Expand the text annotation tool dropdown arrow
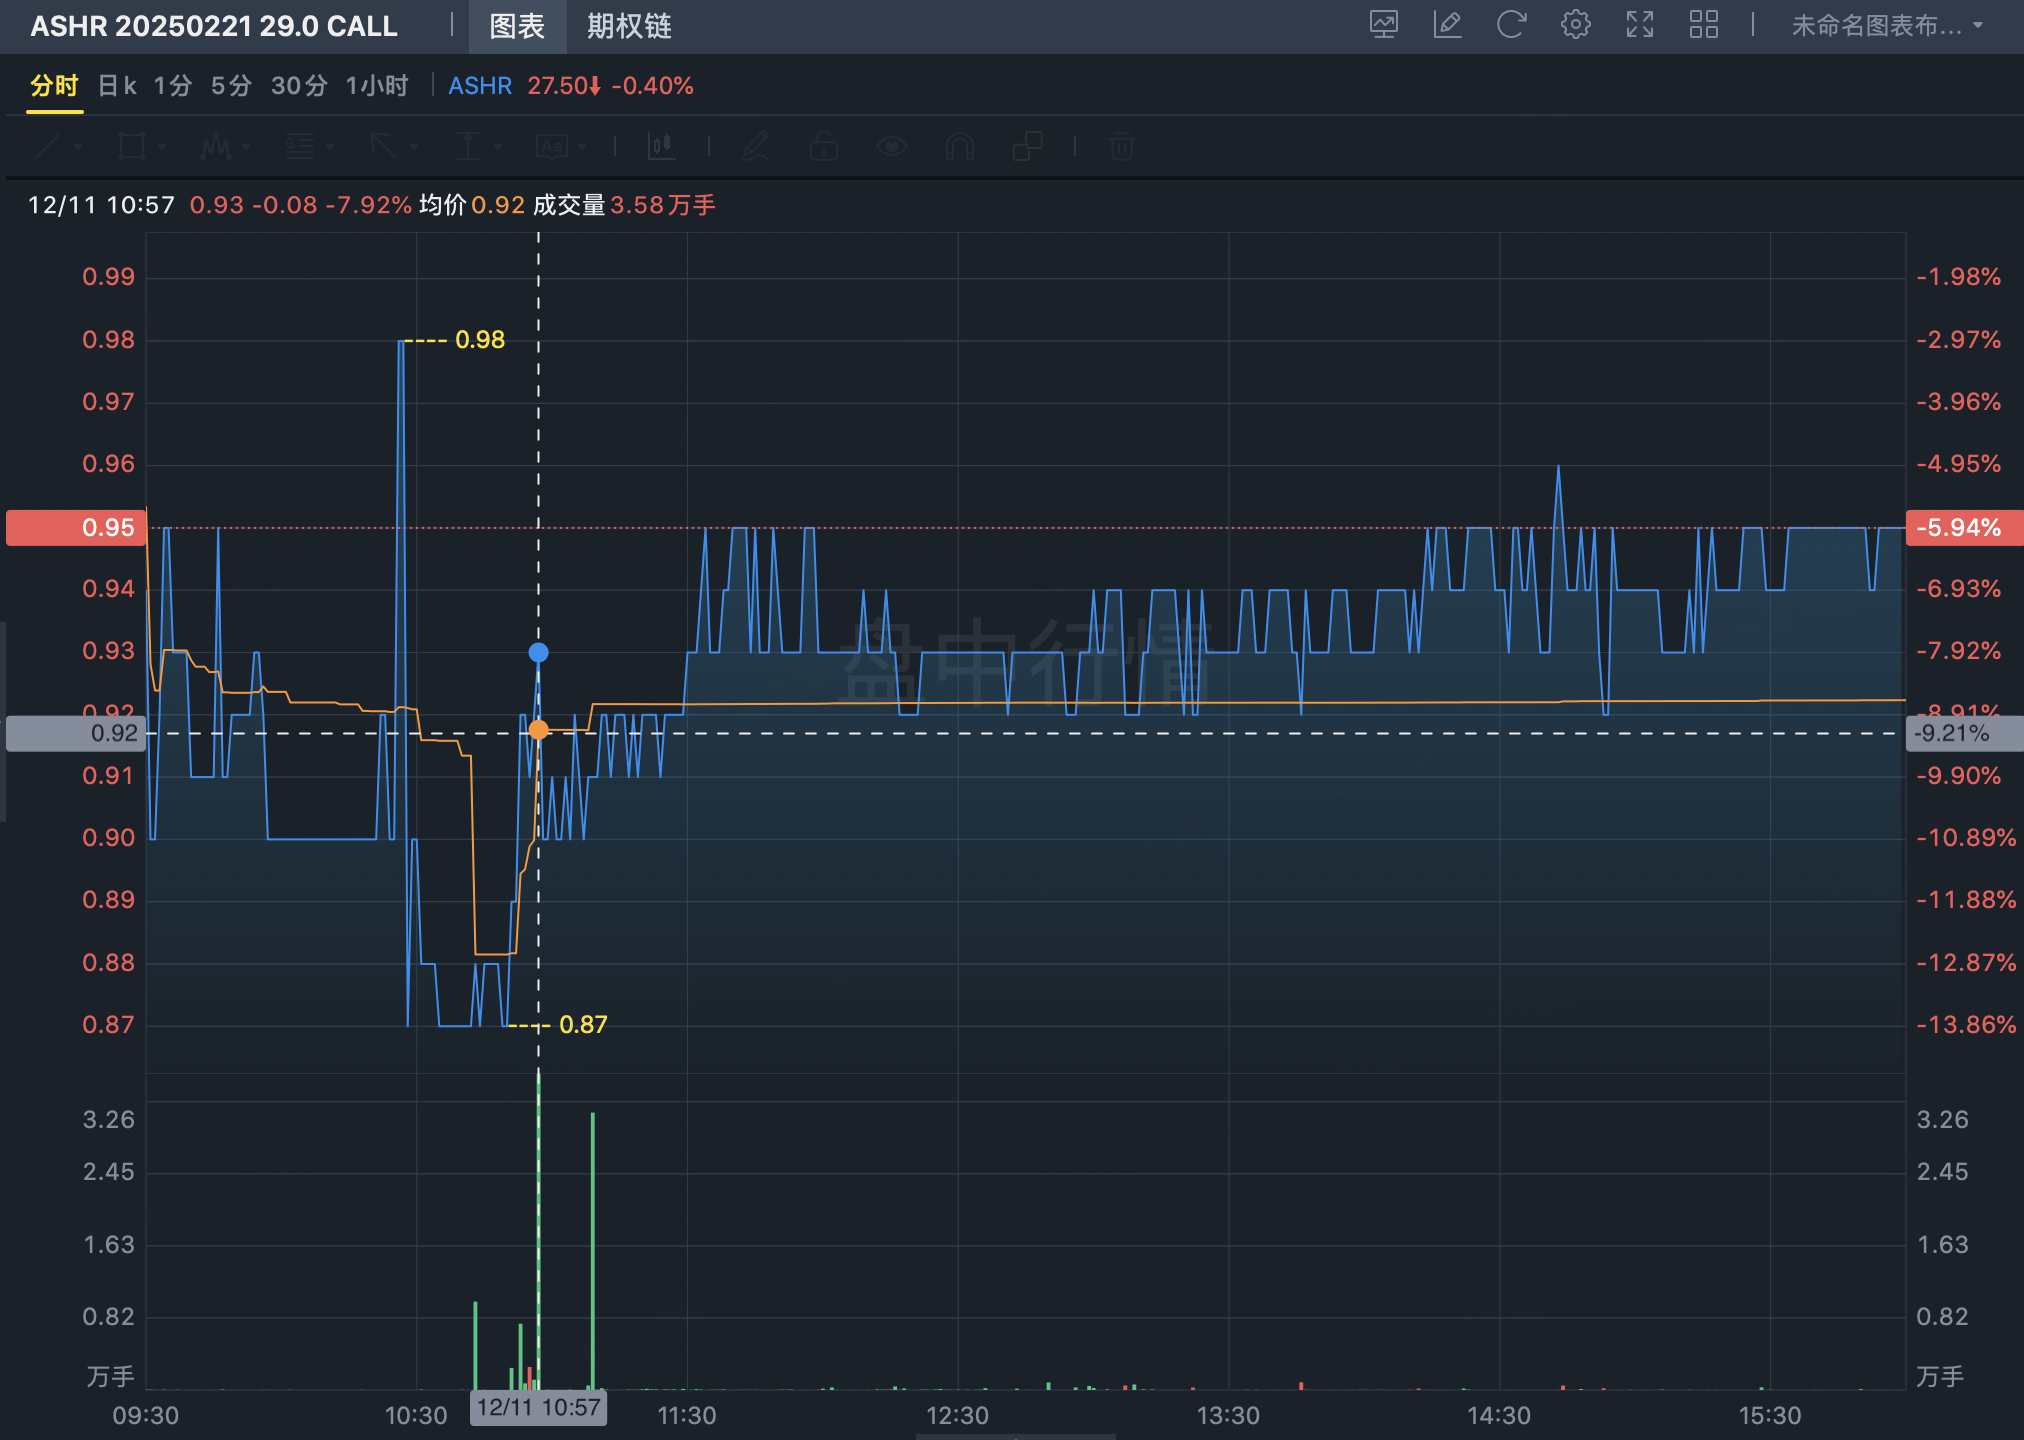The height and width of the screenshot is (1440, 2024). click(582, 148)
